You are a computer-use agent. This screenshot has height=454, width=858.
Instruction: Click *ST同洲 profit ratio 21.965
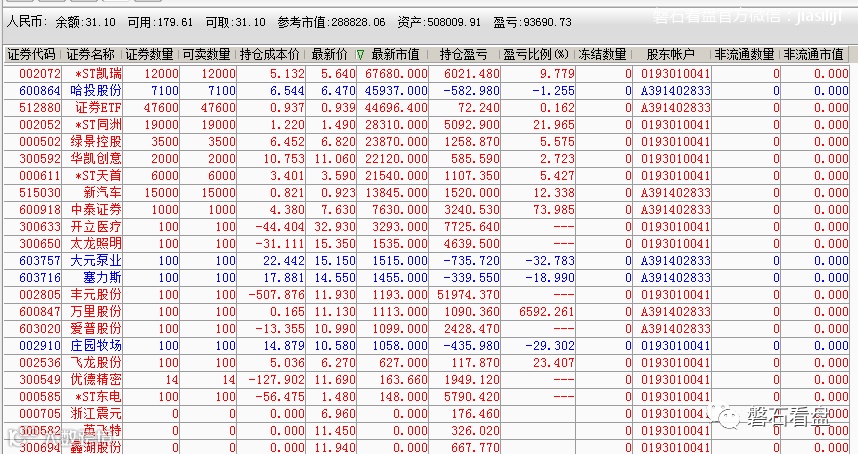[x=554, y=124]
